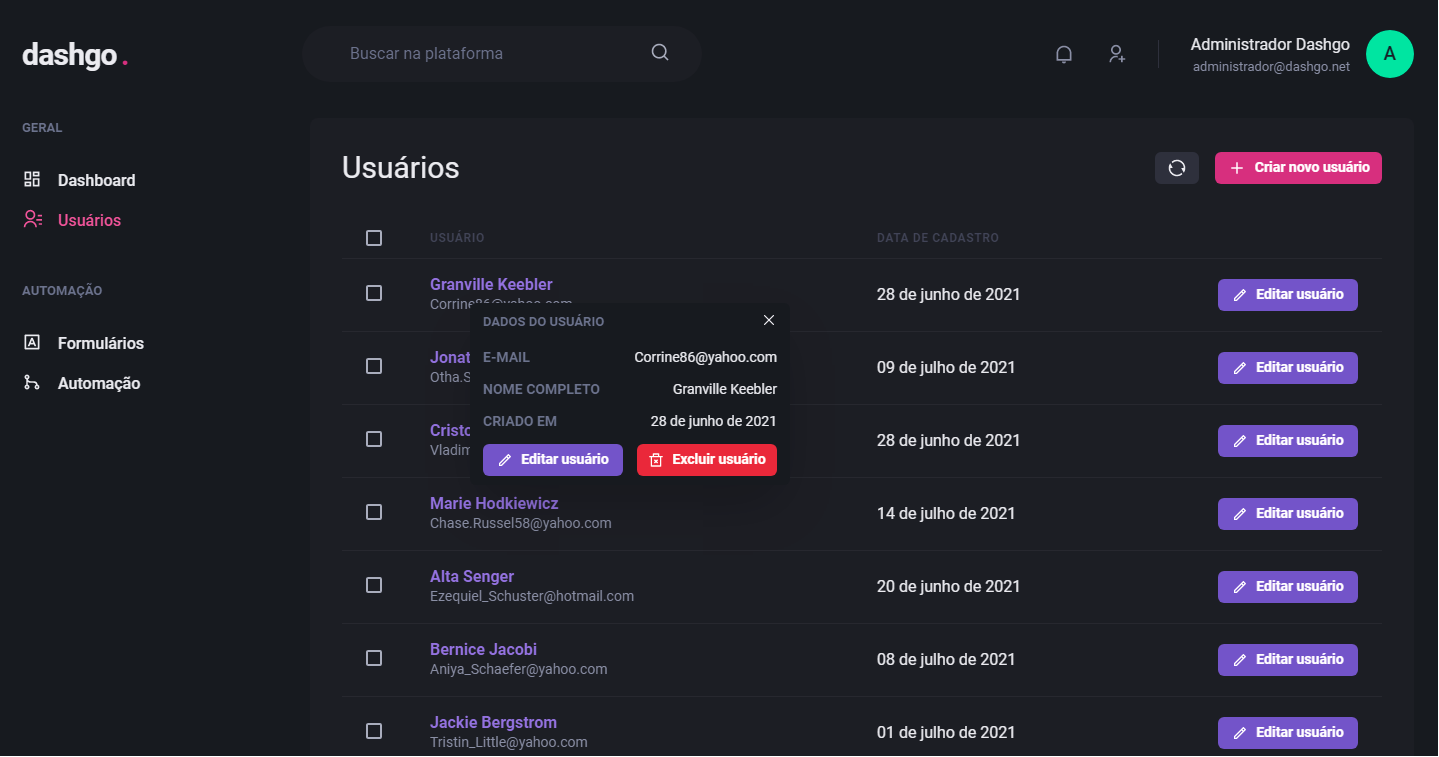Click the refresh icon near Criar novo usuário

[x=1176, y=168]
